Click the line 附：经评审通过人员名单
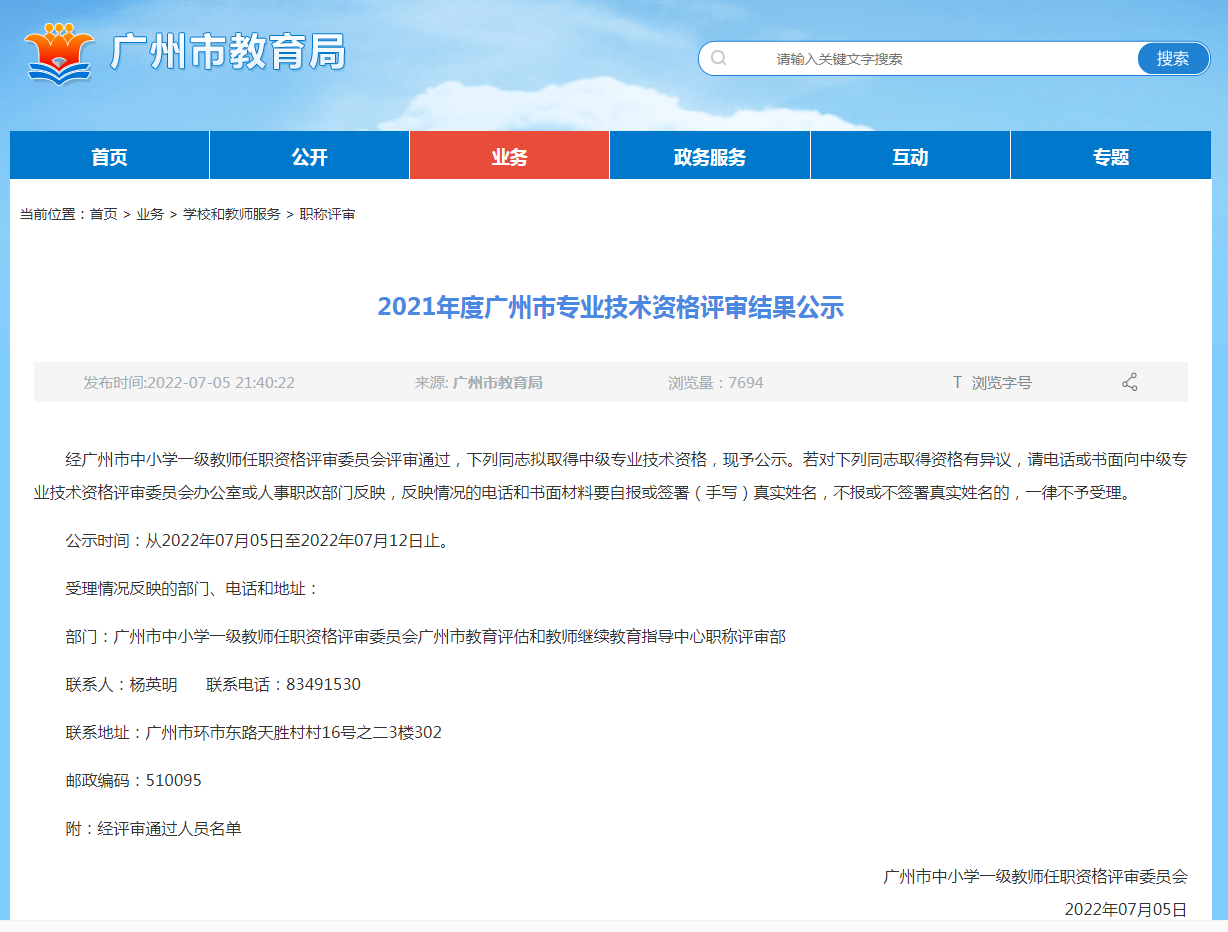Viewport: 1228px width, 932px height. [x=154, y=829]
